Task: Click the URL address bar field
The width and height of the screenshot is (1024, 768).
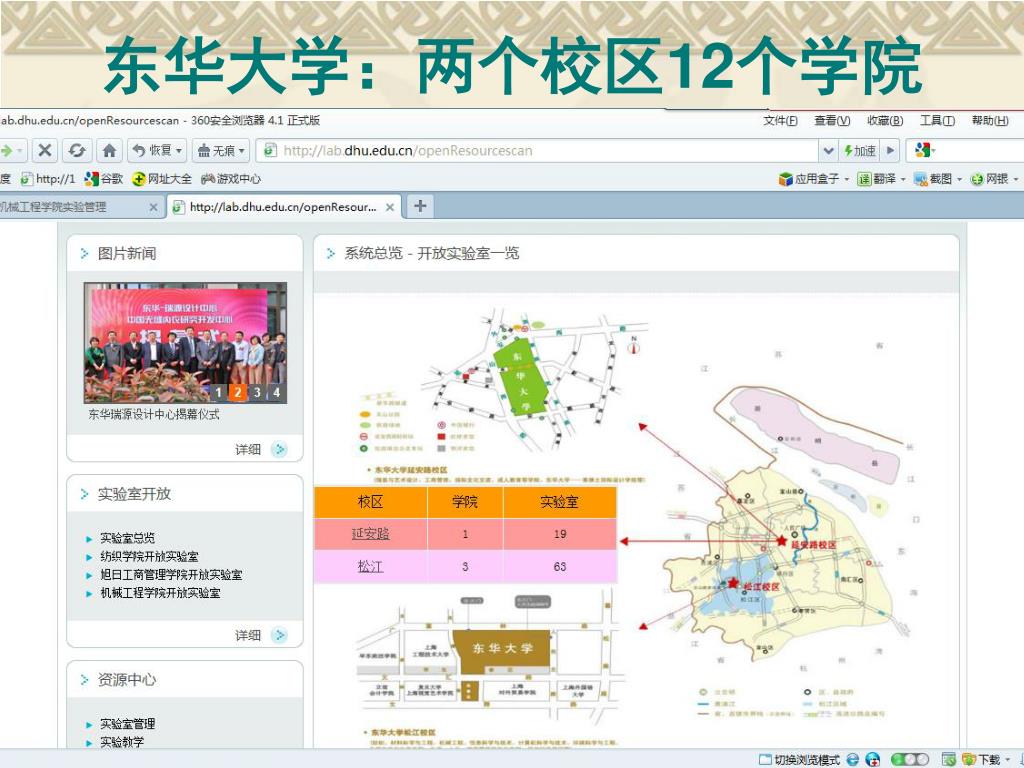Action: 539,151
